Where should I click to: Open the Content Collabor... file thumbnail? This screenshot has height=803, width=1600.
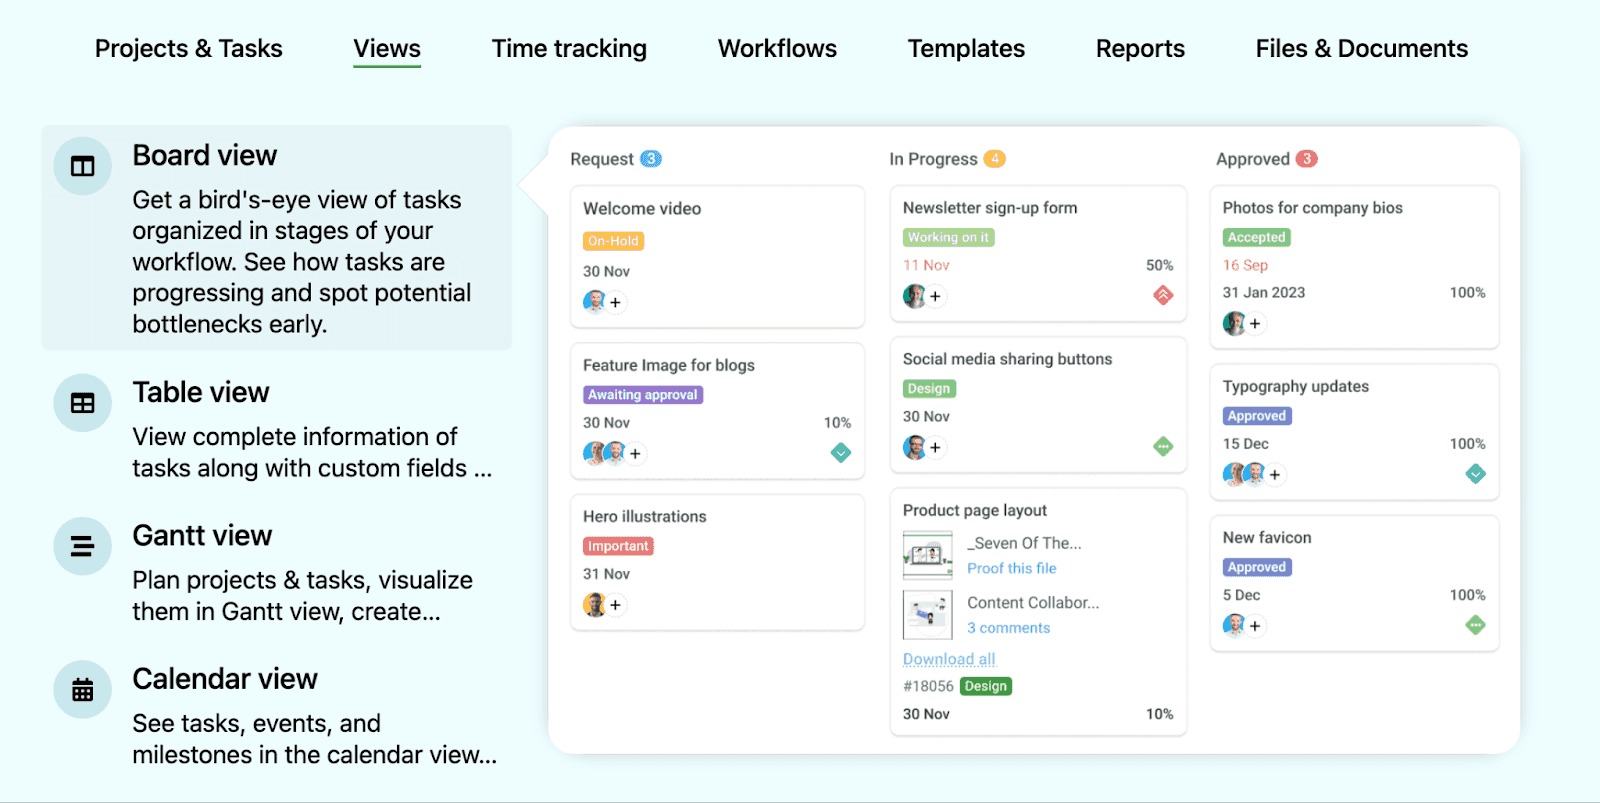(x=928, y=615)
